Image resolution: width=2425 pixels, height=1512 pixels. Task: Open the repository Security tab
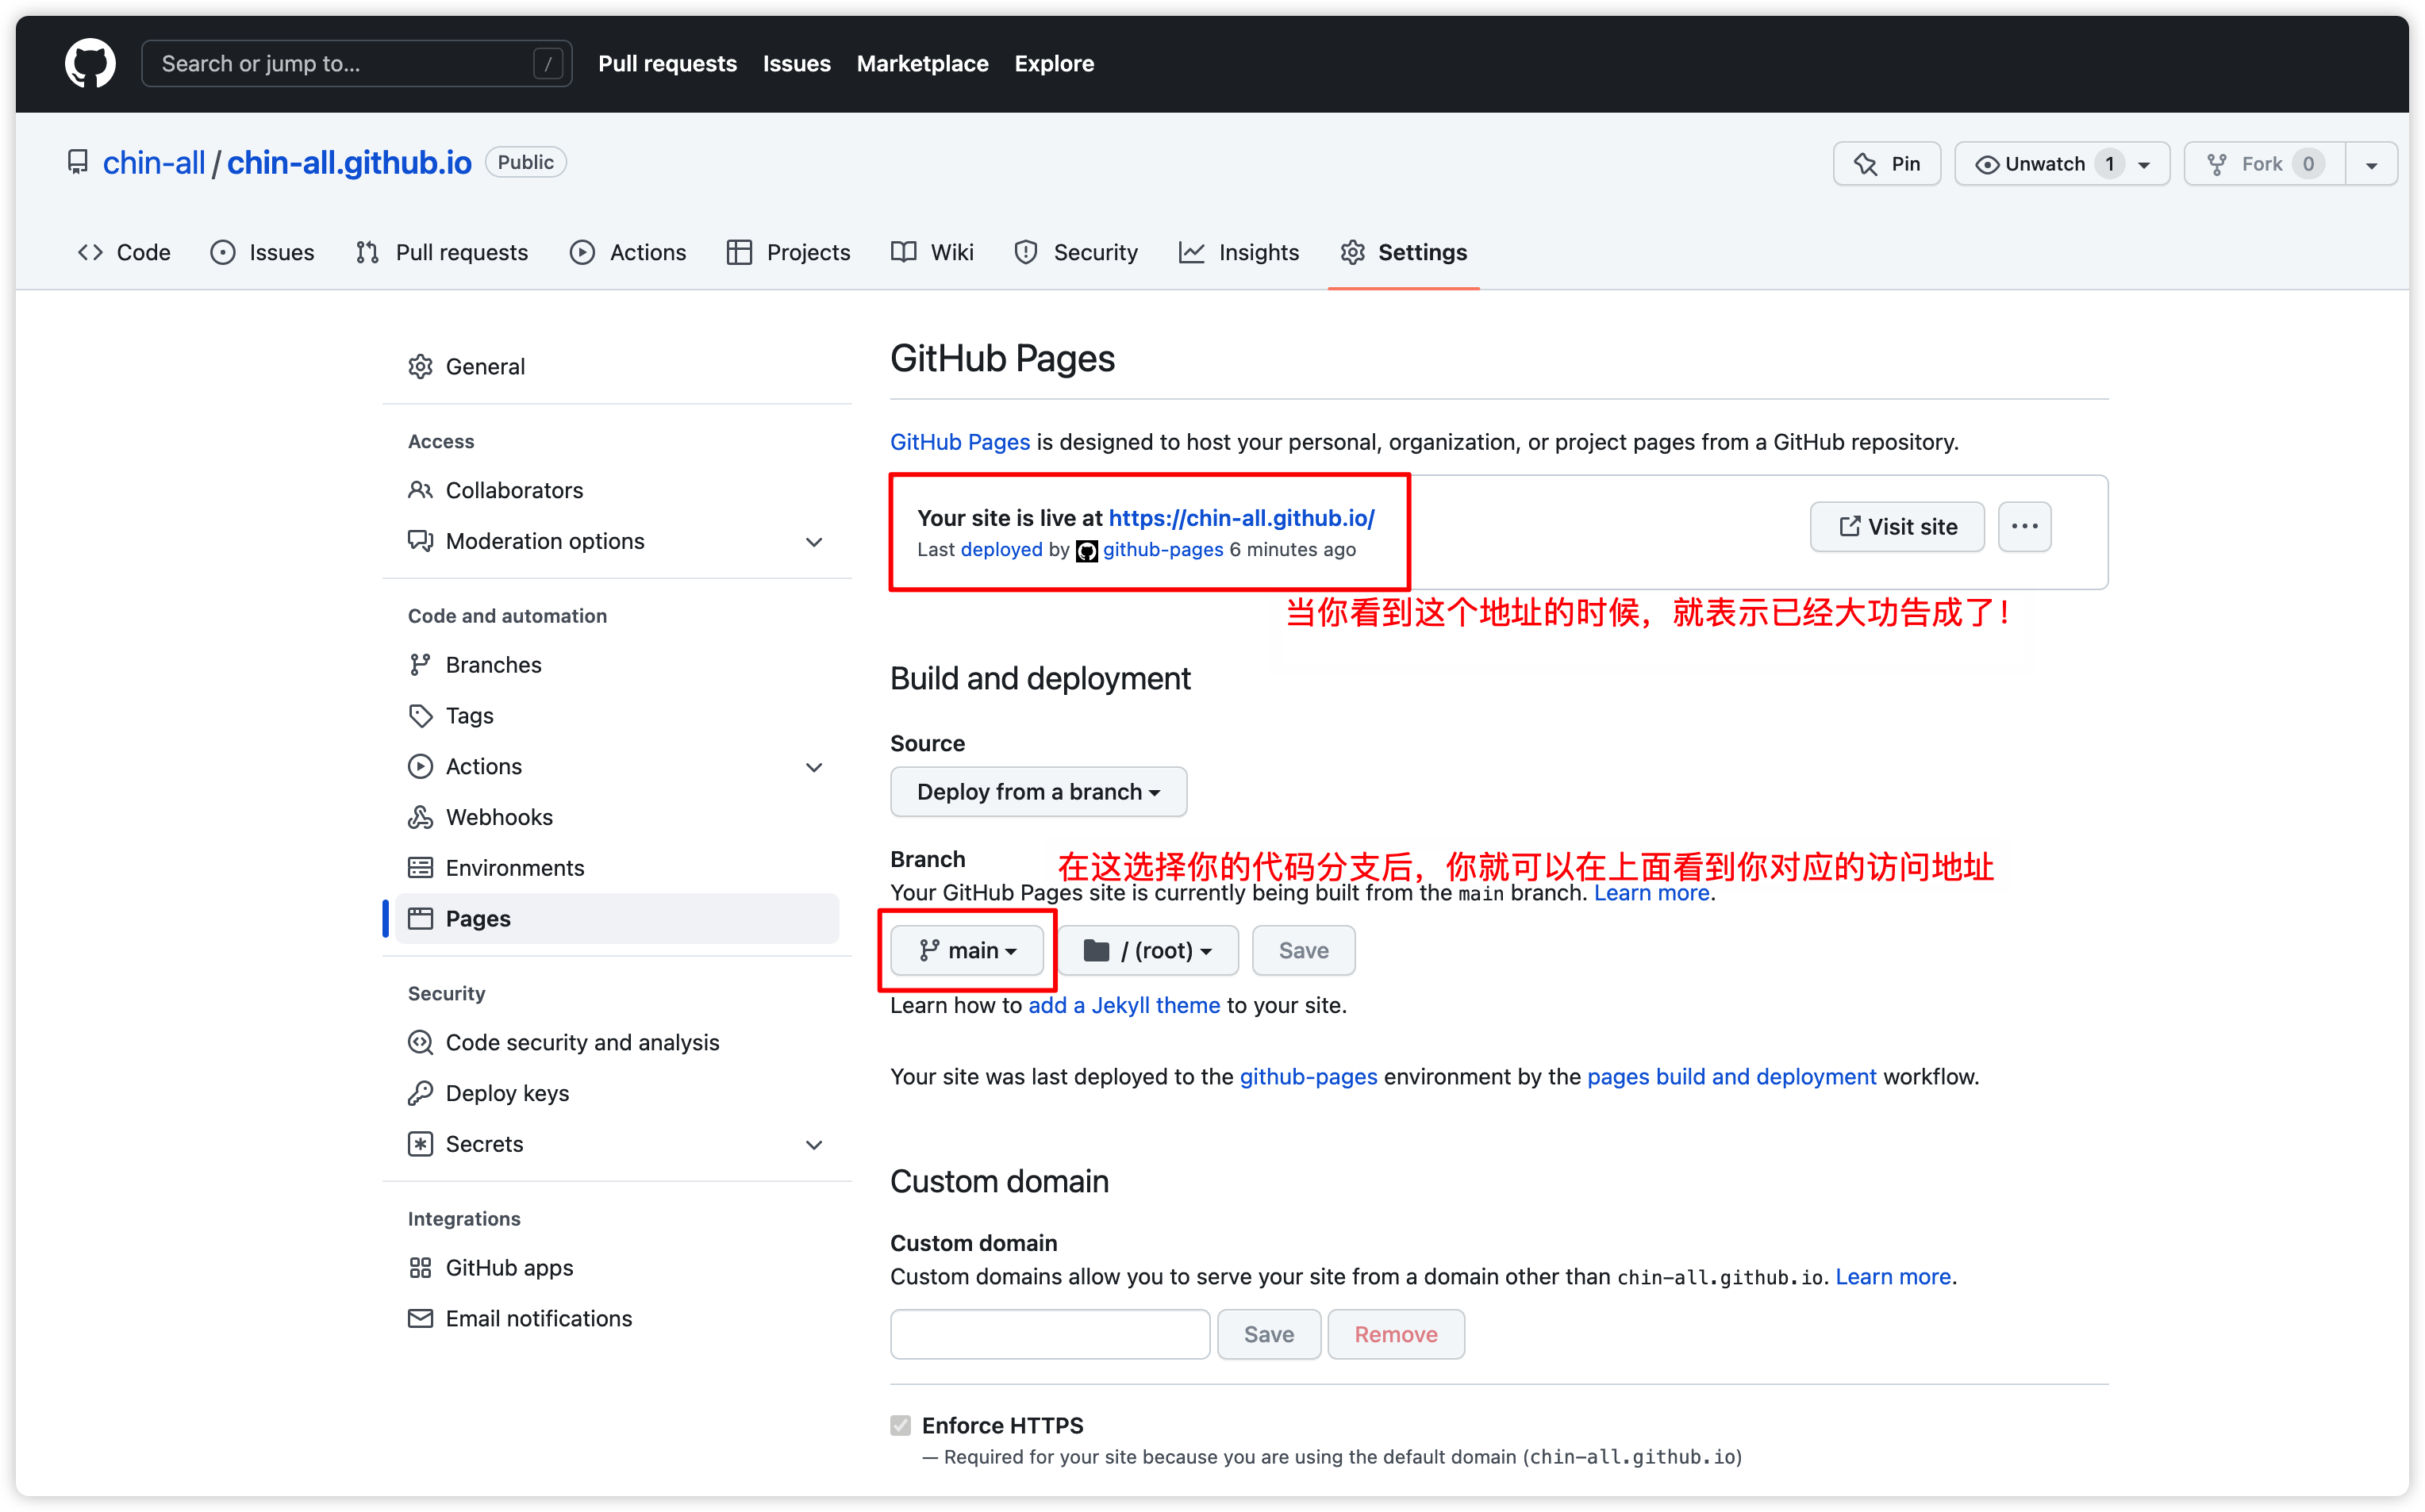pyautogui.click(x=1076, y=252)
